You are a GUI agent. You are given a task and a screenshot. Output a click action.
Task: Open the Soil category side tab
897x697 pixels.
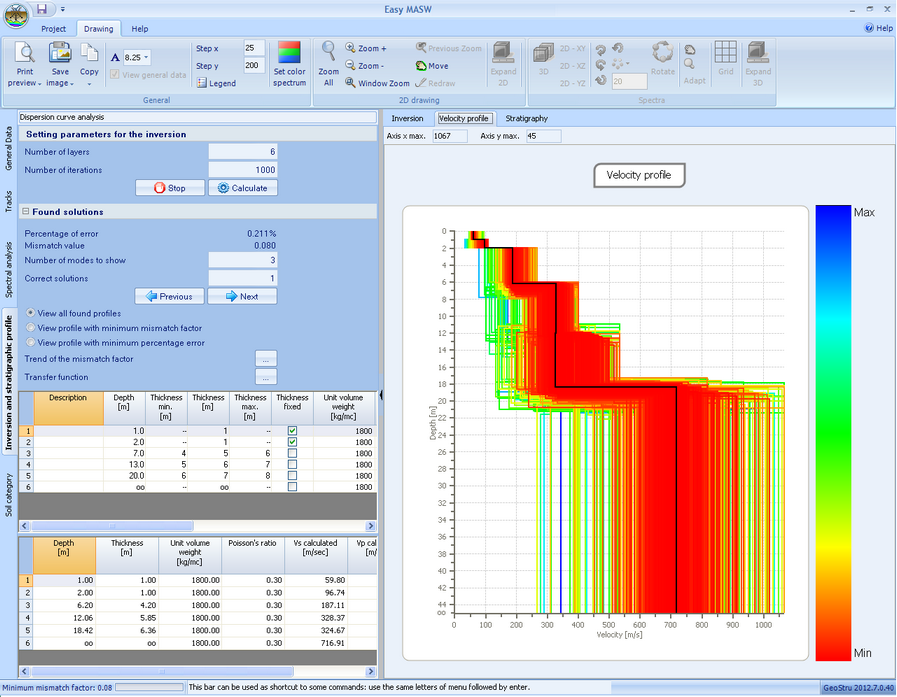point(9,495)
